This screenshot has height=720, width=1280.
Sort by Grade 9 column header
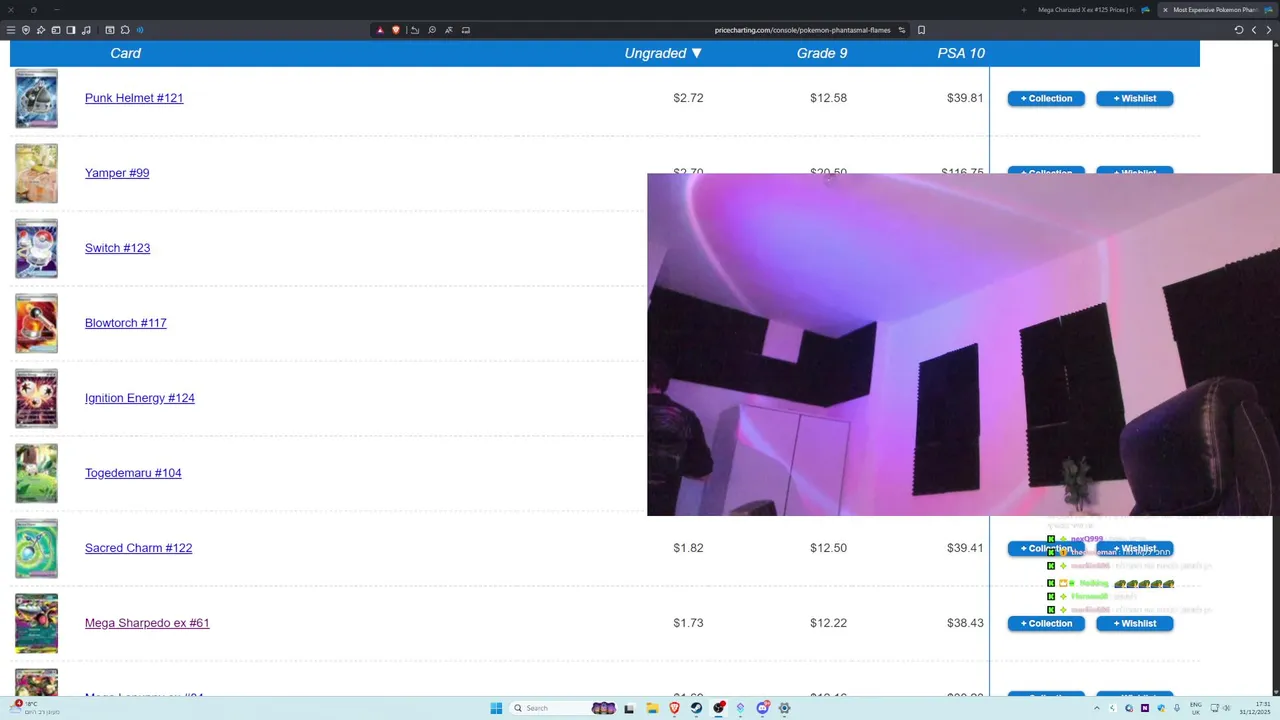[822, 53]
